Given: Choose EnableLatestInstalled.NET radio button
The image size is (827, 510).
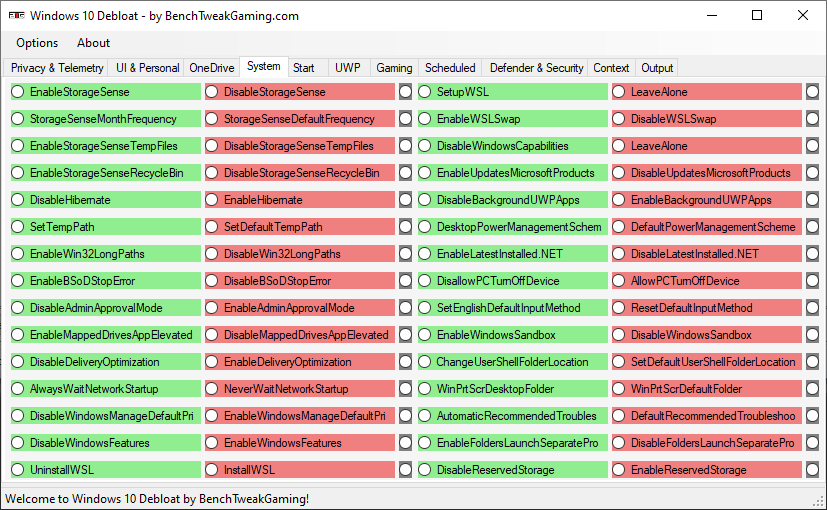Looking at the screenshot, I should (x=513, y=254).
